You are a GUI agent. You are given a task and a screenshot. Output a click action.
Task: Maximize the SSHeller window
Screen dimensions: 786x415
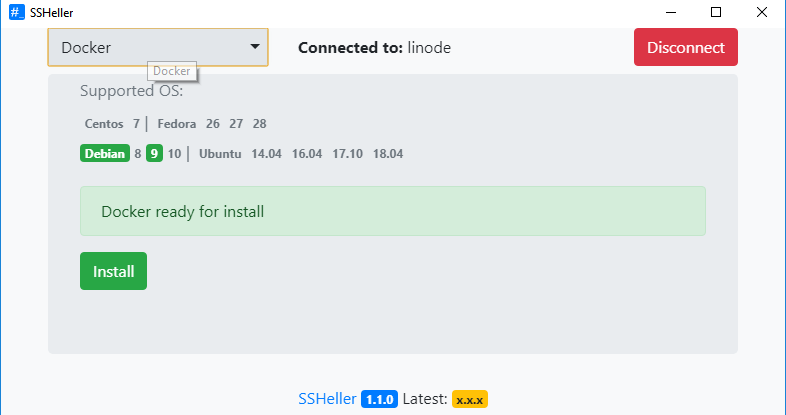pos(716,12)
